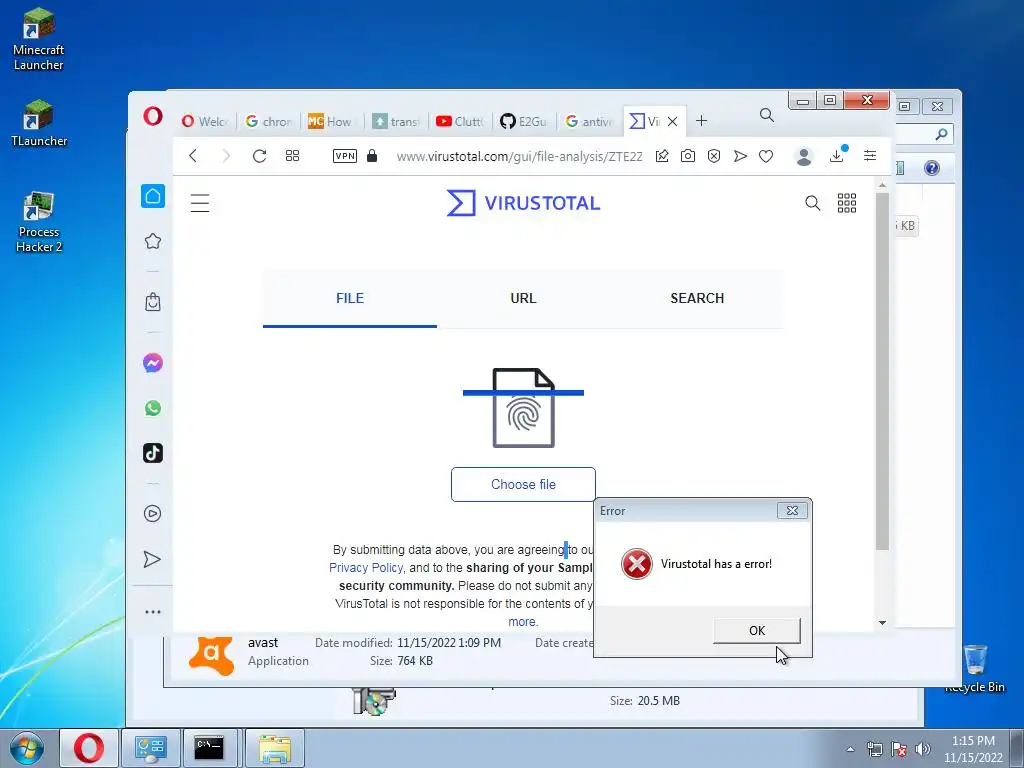Switch to the Welcome Opera tab
Viewport: 1024px width, 768px height.
205,121
